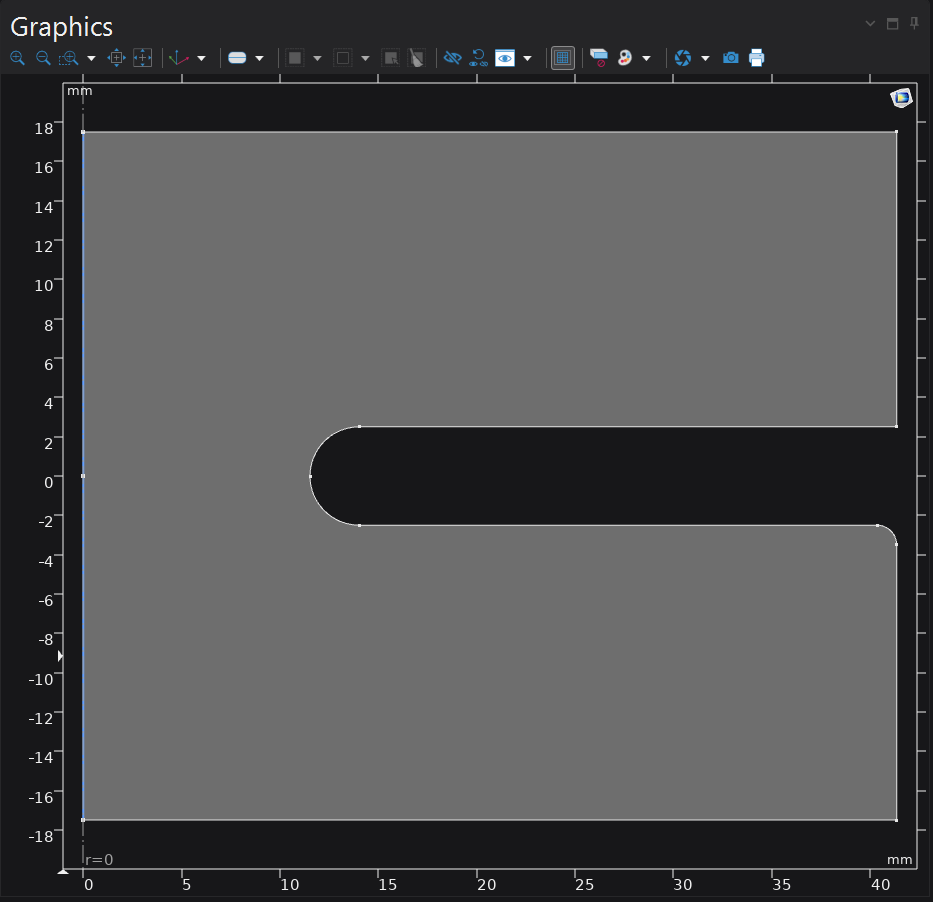Image resolution: width=933 pixels, height=902 pixels.
Task: Click the color palette icon
Action: (x=625, y=58)
